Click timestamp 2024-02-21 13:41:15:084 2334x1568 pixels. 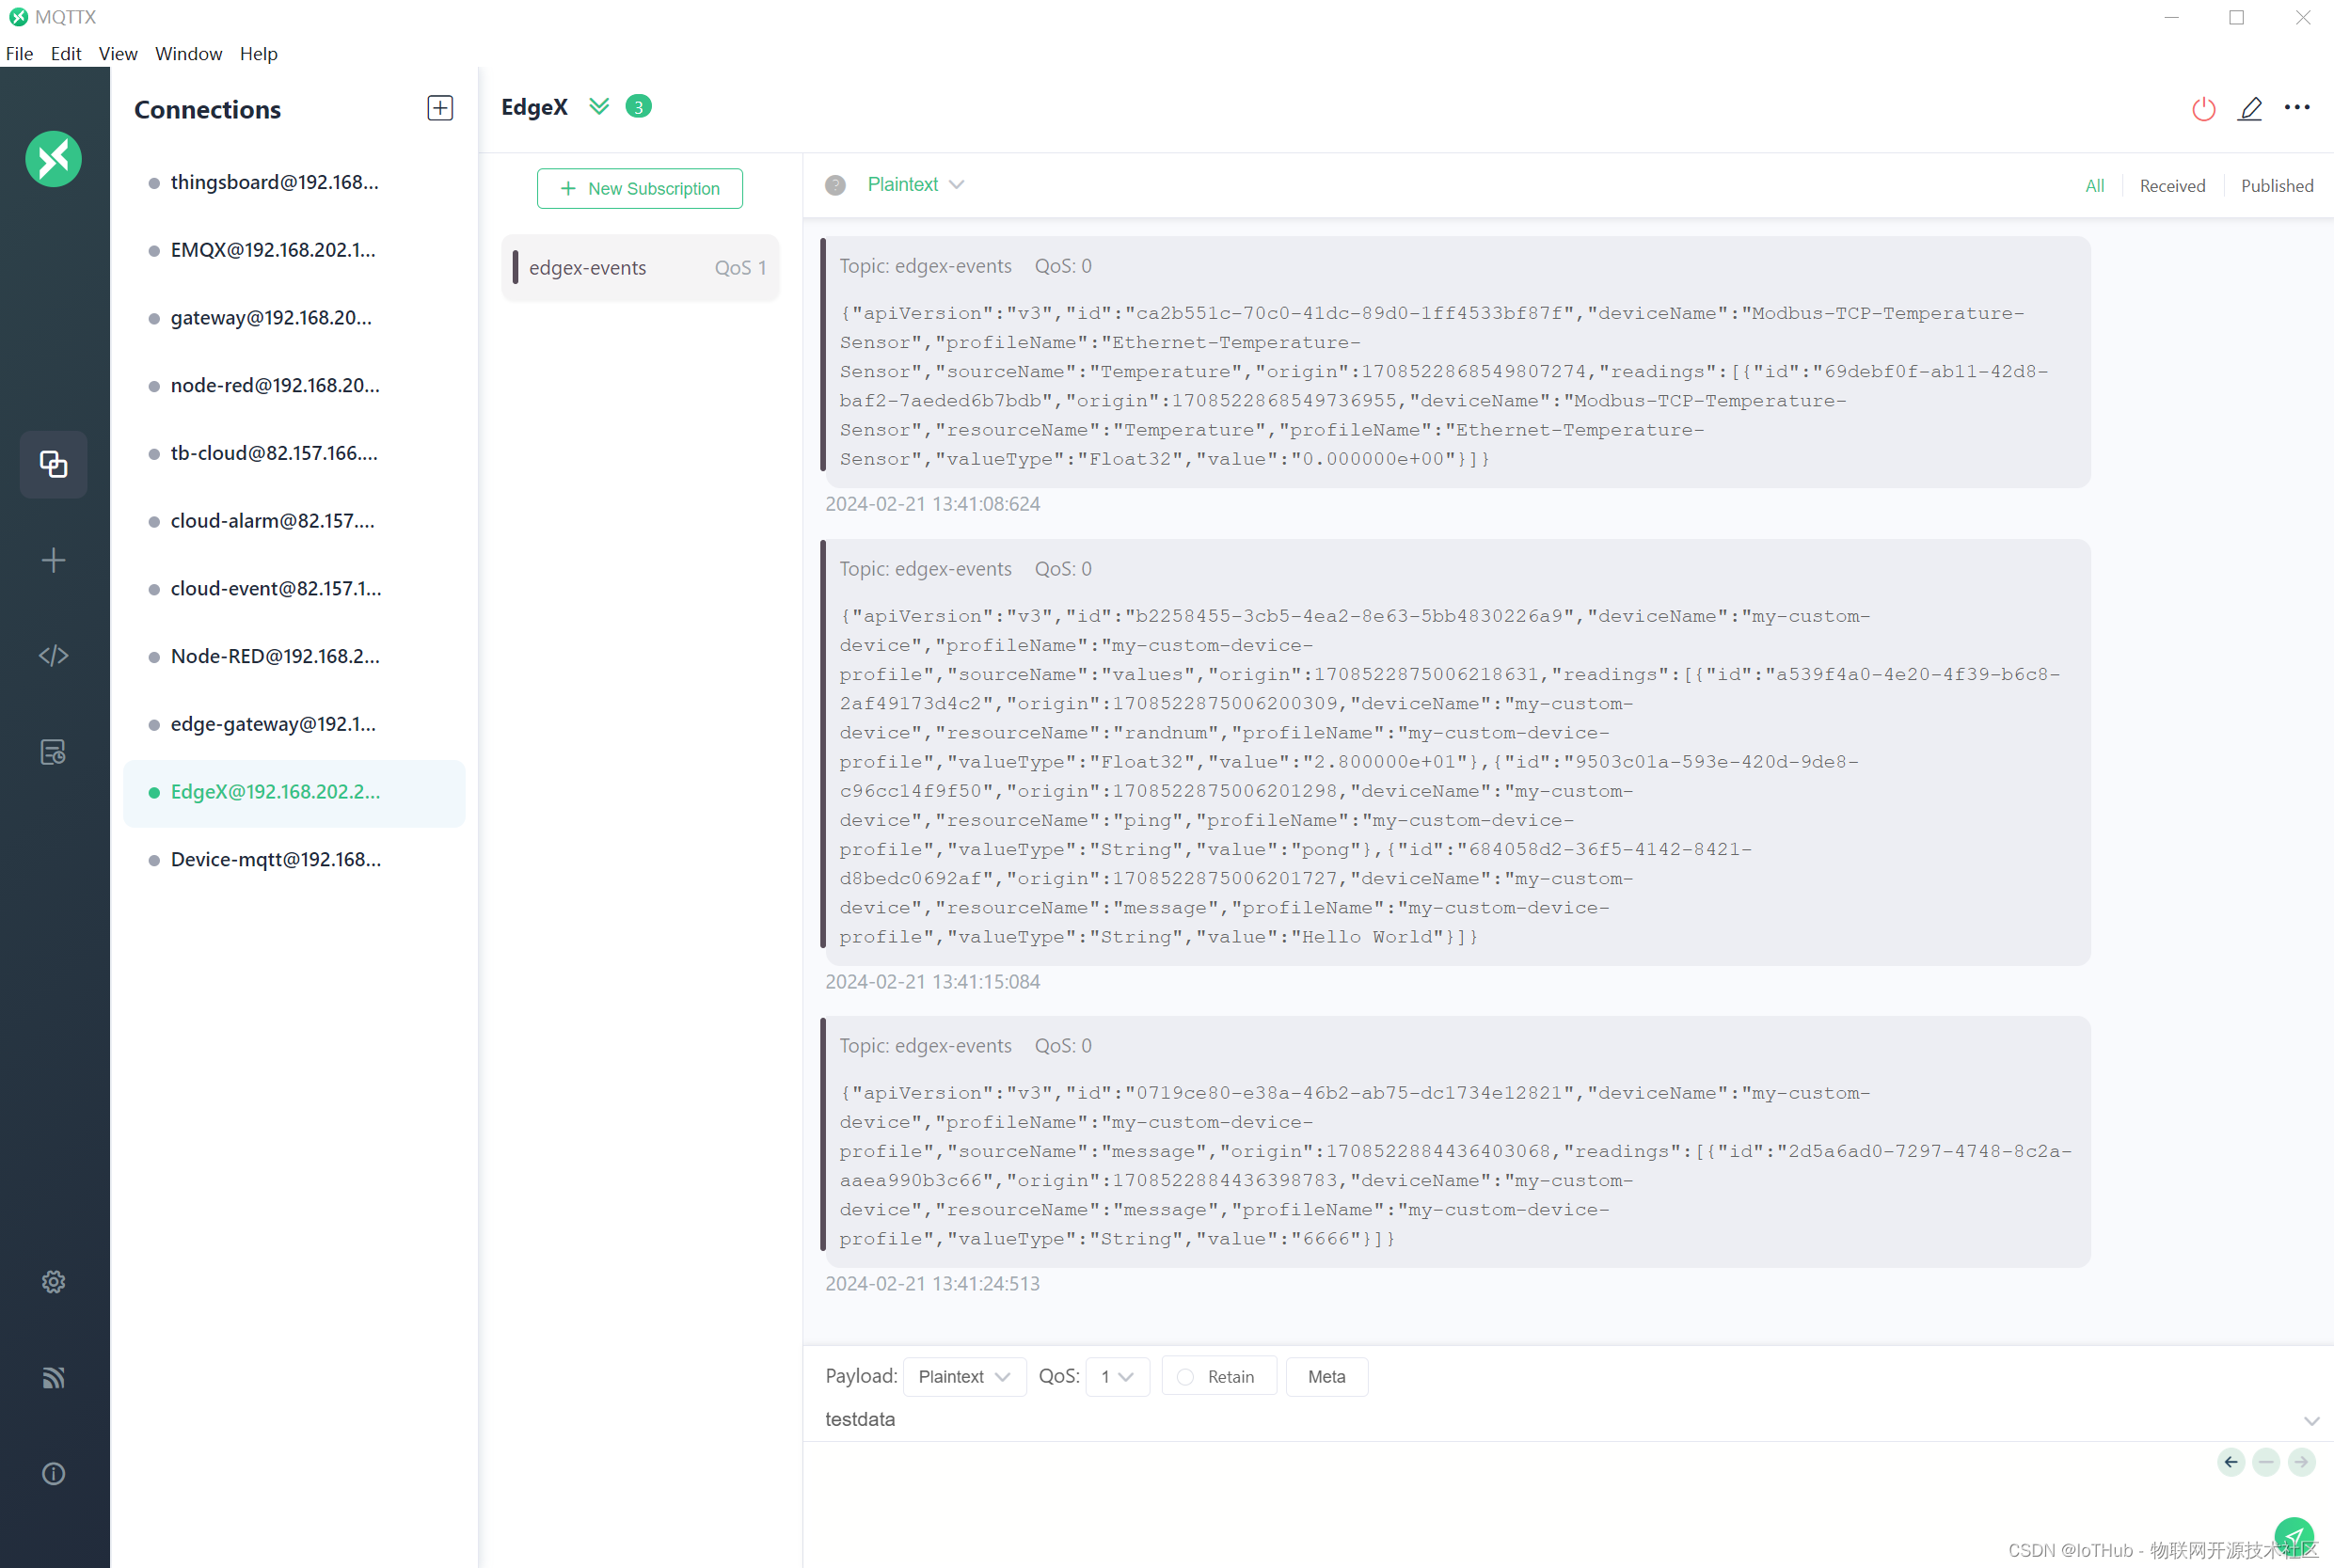pyautogui.click(x=932, y=982)
